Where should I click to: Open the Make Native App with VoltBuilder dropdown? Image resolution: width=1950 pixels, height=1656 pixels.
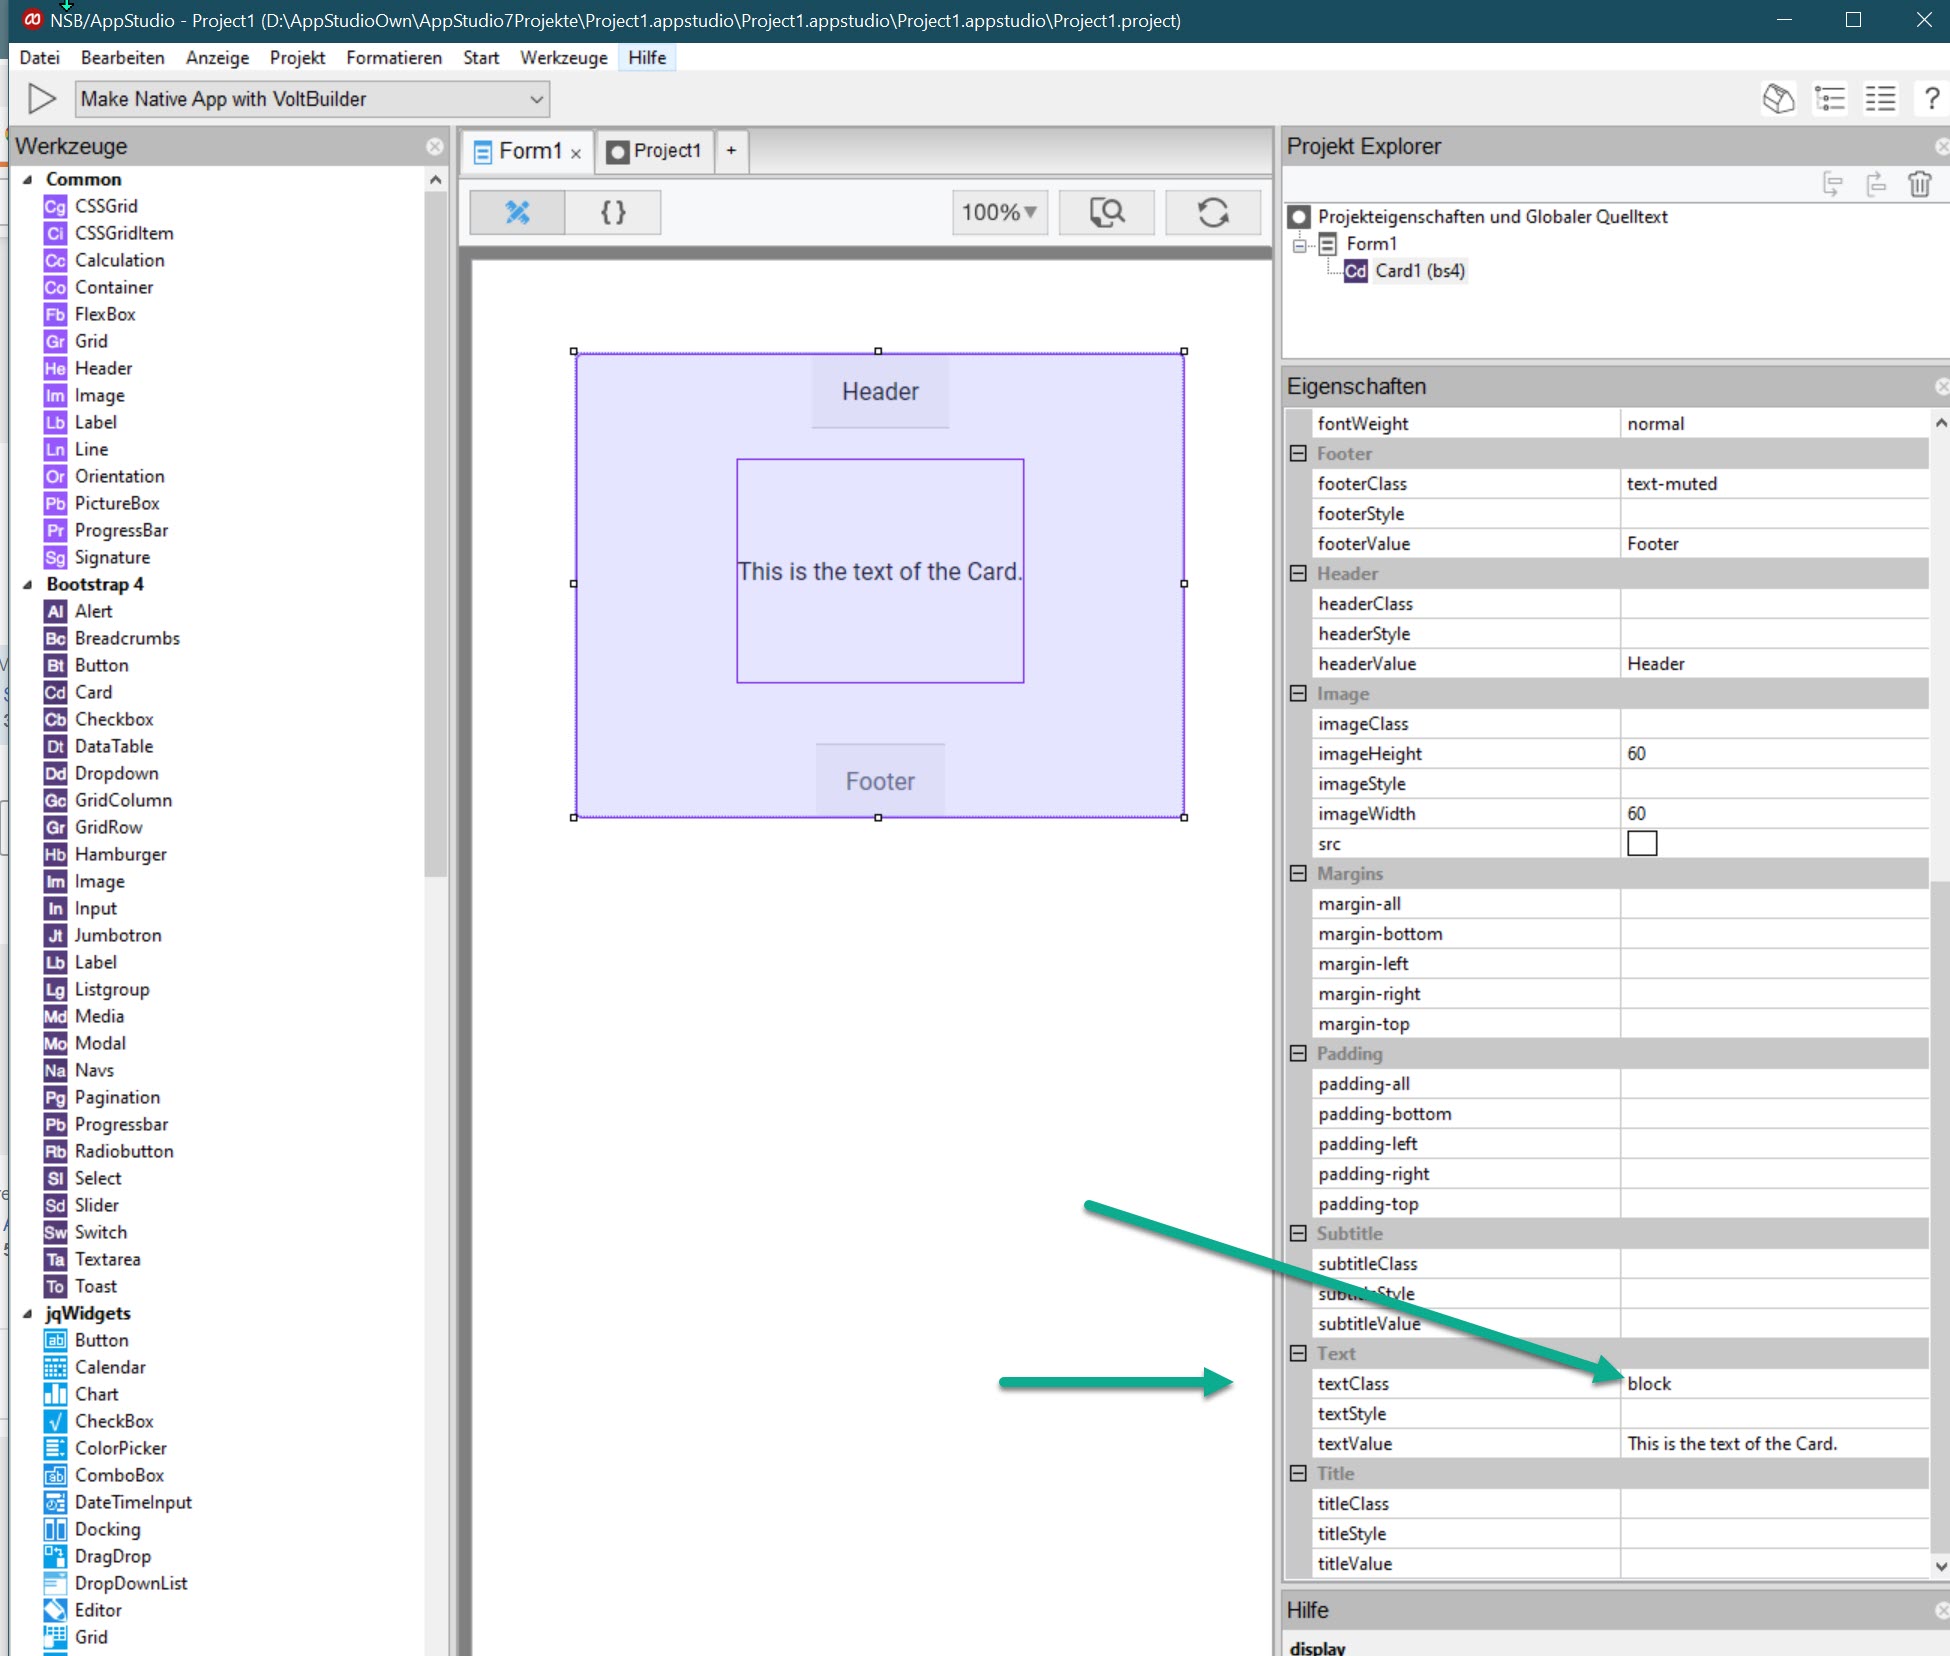pos(537,99)
